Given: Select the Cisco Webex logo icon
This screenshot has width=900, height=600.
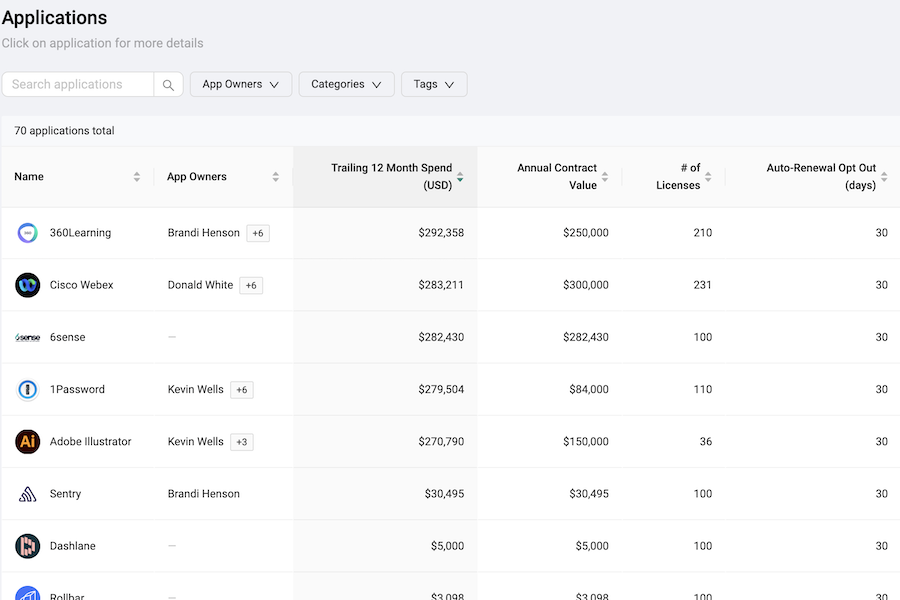Looking at the screenshot, I should point(28,285).
